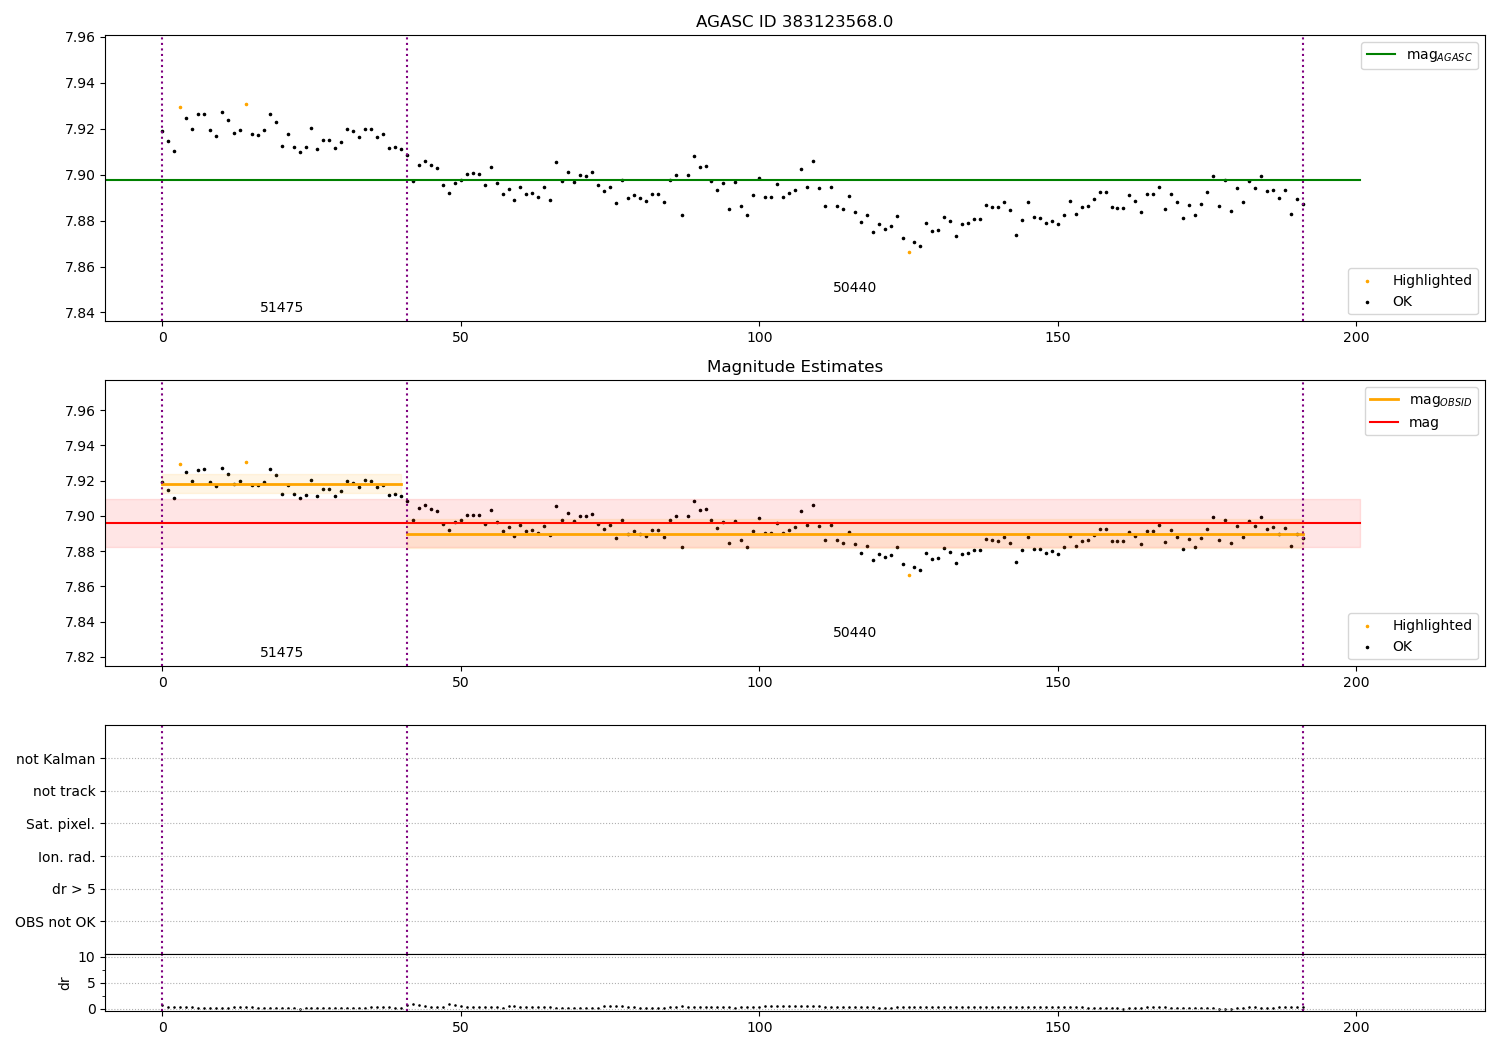Click the red mag line in Magnitude Estimates
1500x1050 pixels.
(x=733, y=523)
